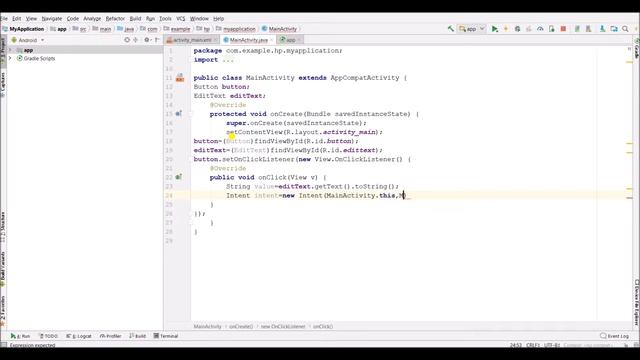Toggle the Project side panel tab
Image resolution: width=640 pixels, height=360 pixels.
[3, 50]
